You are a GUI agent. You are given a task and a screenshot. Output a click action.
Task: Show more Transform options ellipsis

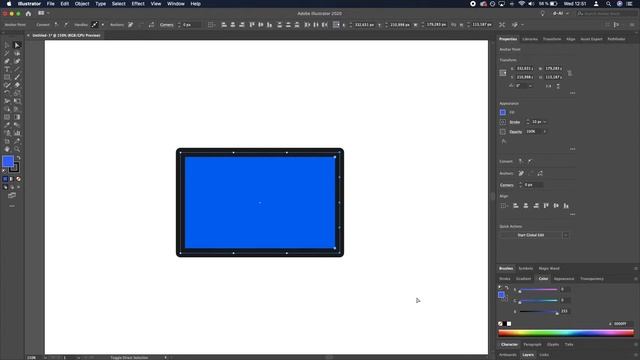(572, 93)
